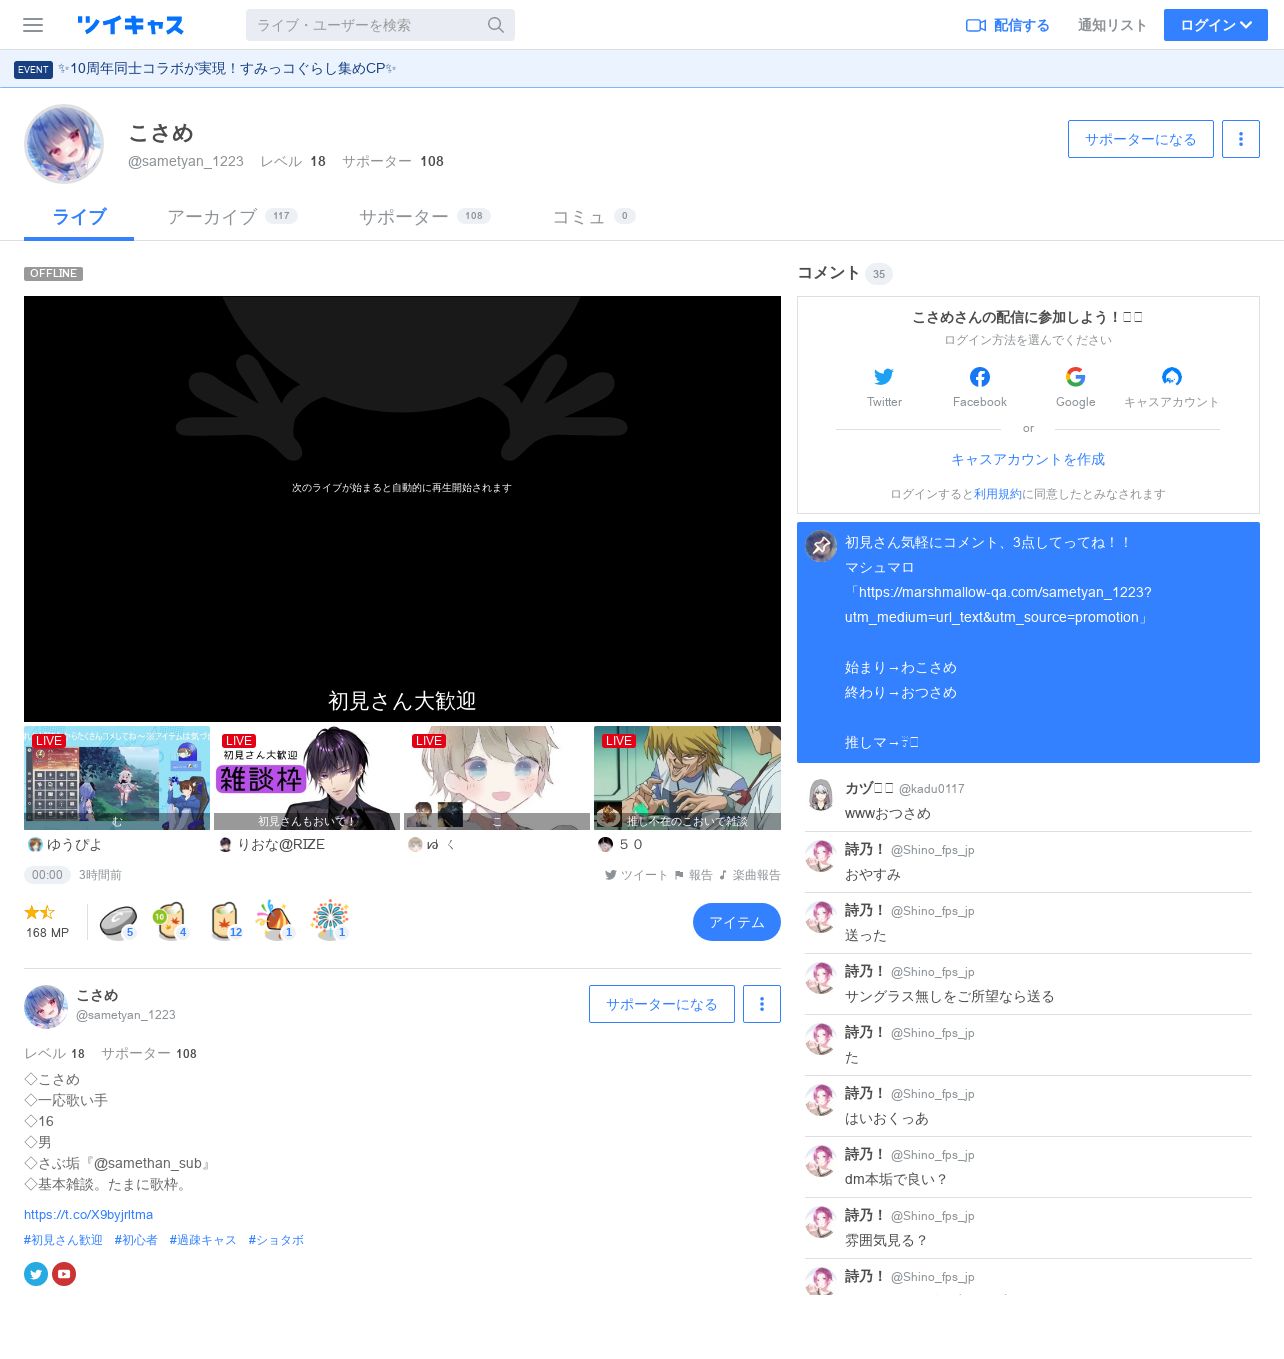1284x1359 pixels.
Task: Log in with キャスアカウント icon
Action: [x=1172, y=377]
